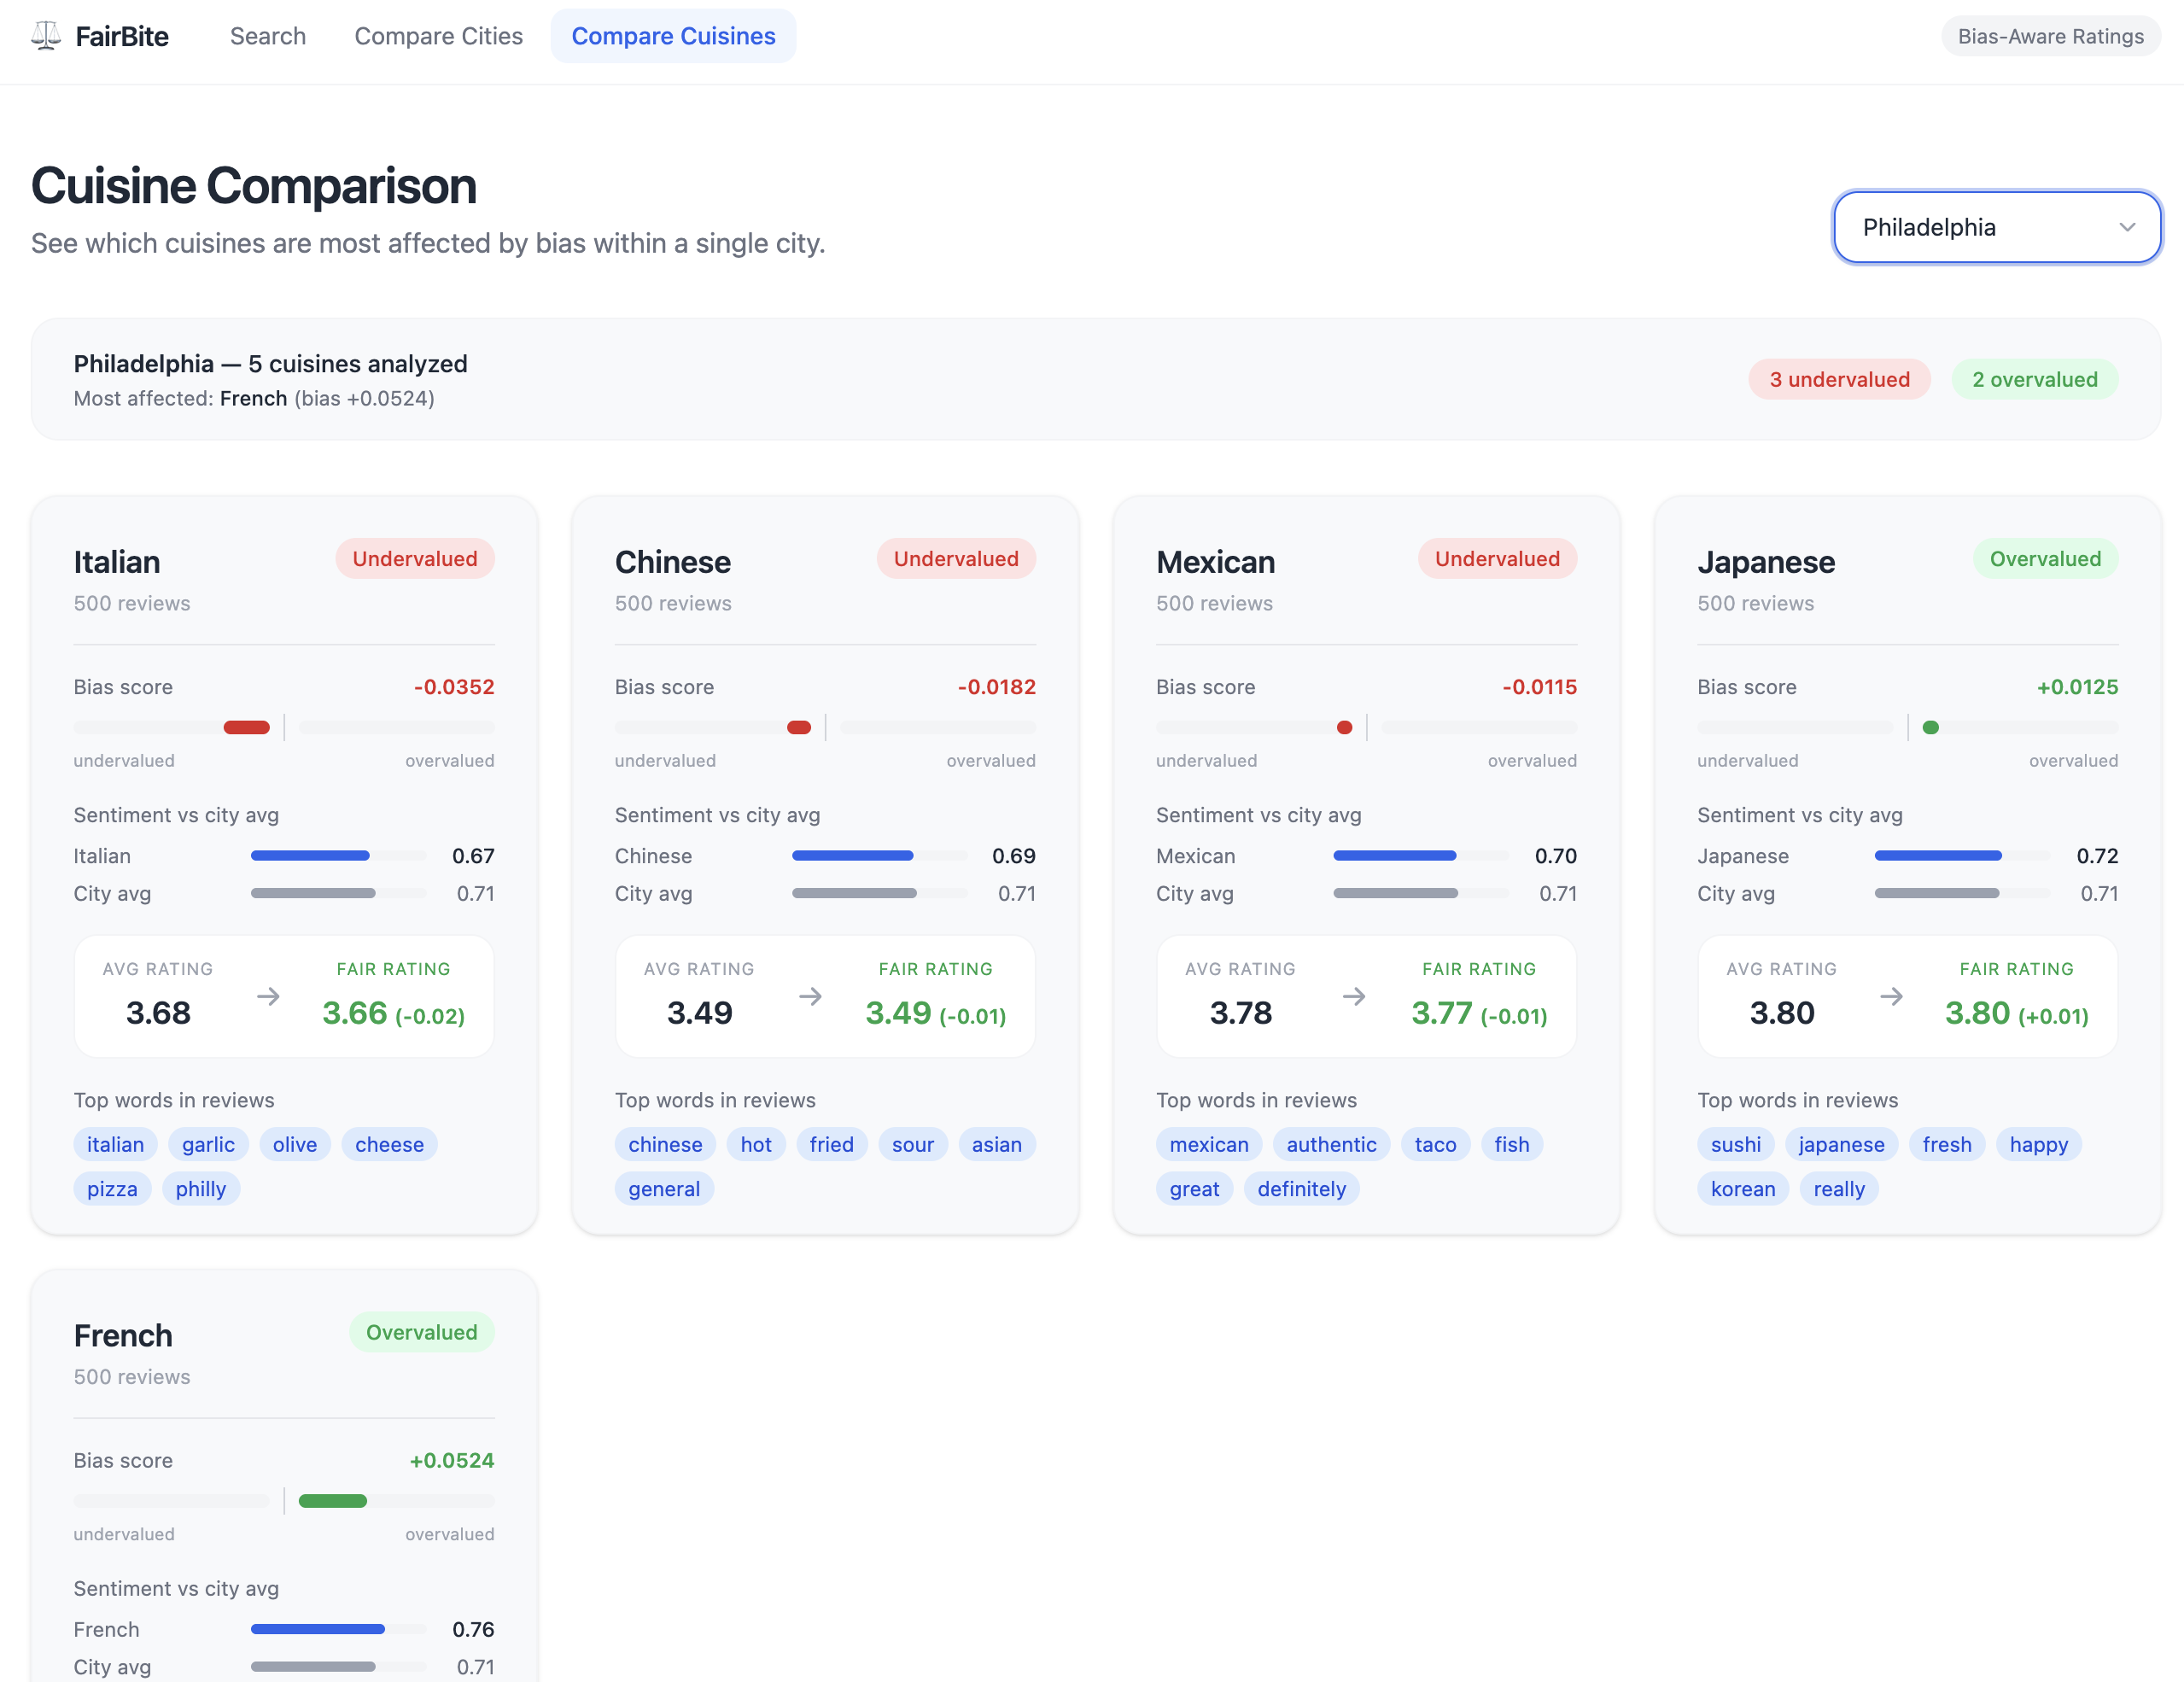Click the 'sushi' top word tag
Viewport: 2184px width, 1682px height.
1735,1144
